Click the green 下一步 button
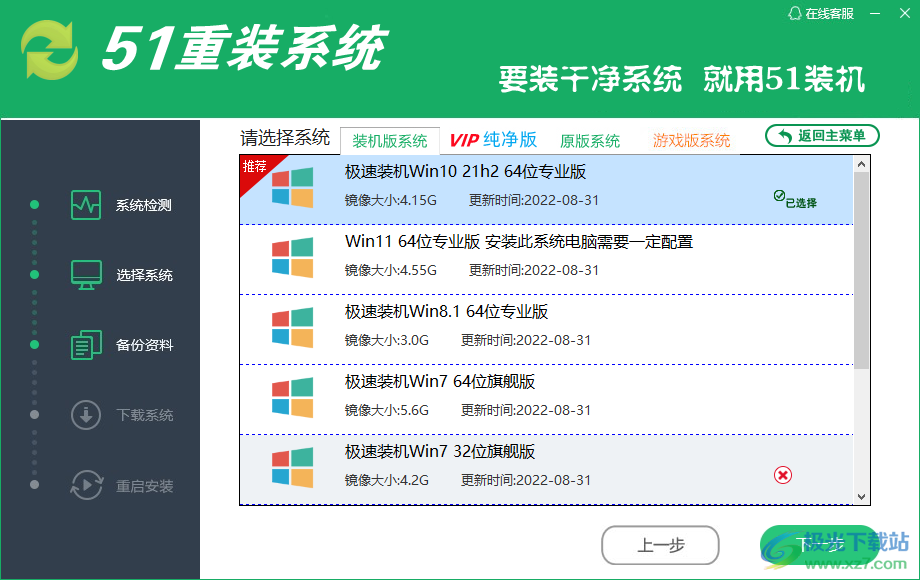Viewport: 920px width, 580px height. point(819,545)
